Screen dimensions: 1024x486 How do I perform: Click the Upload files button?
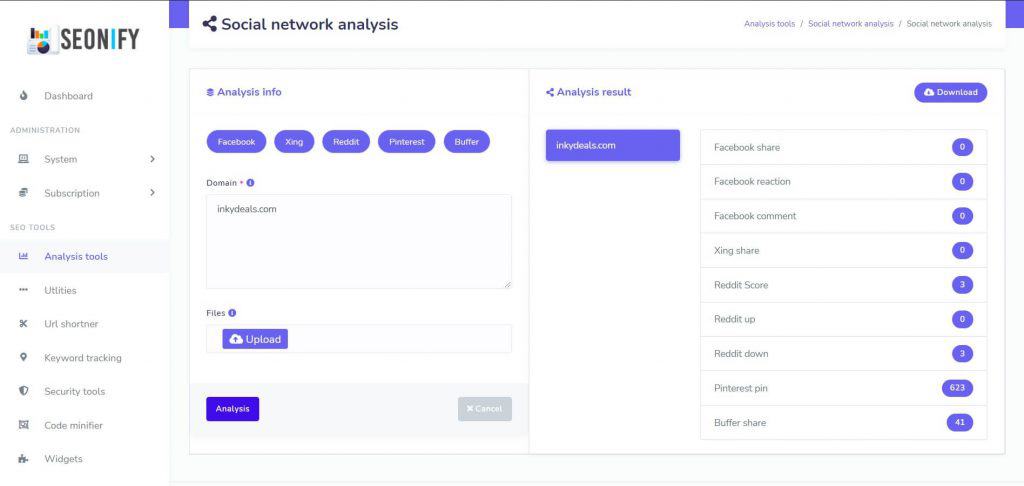pyautogui.click(x=255, y=339)
